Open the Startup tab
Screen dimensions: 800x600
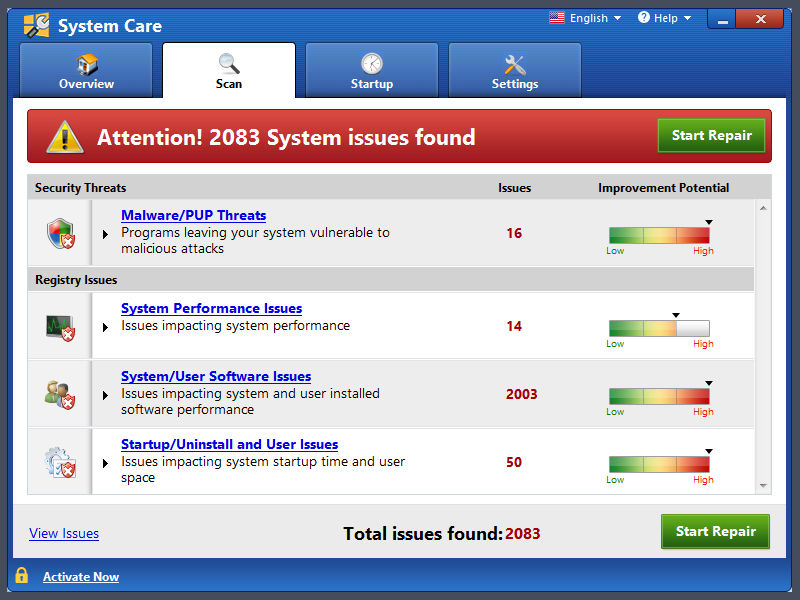pyautogui.click(x=372, y=71)
